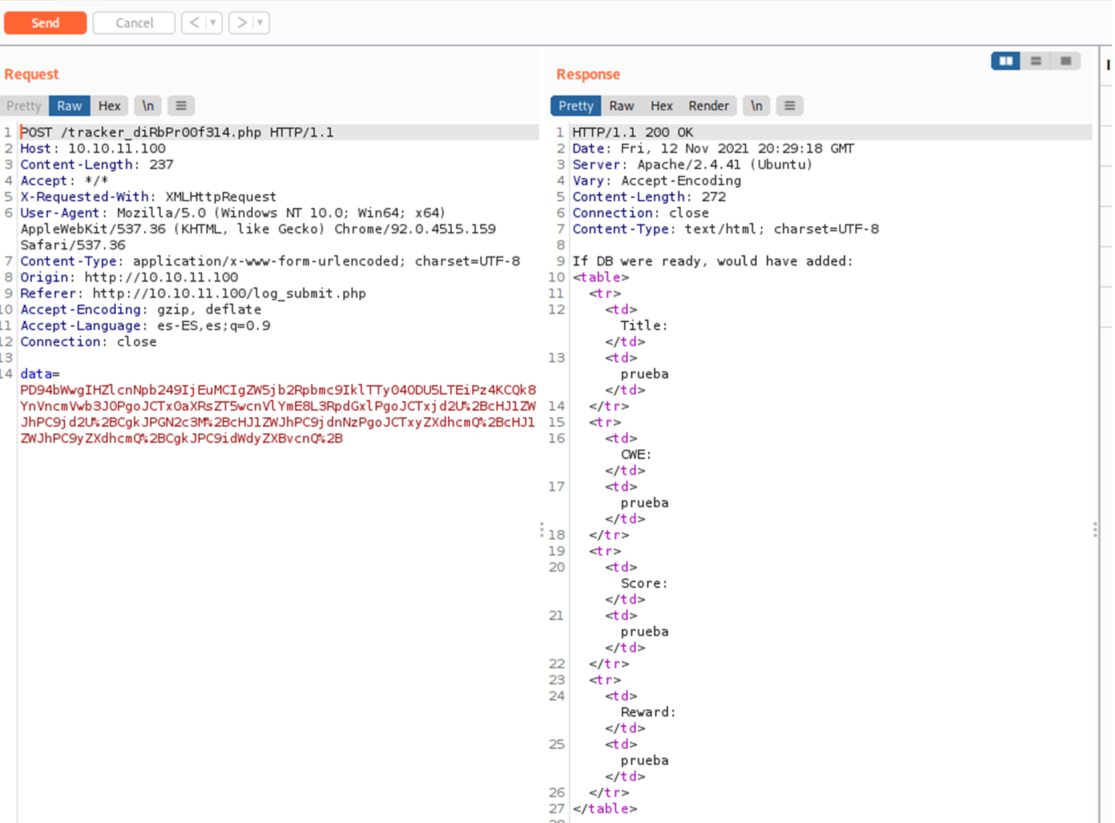Screen dimensions: 1115x823
Task: Click the divider handle between Request and Response
Action: 542,530
